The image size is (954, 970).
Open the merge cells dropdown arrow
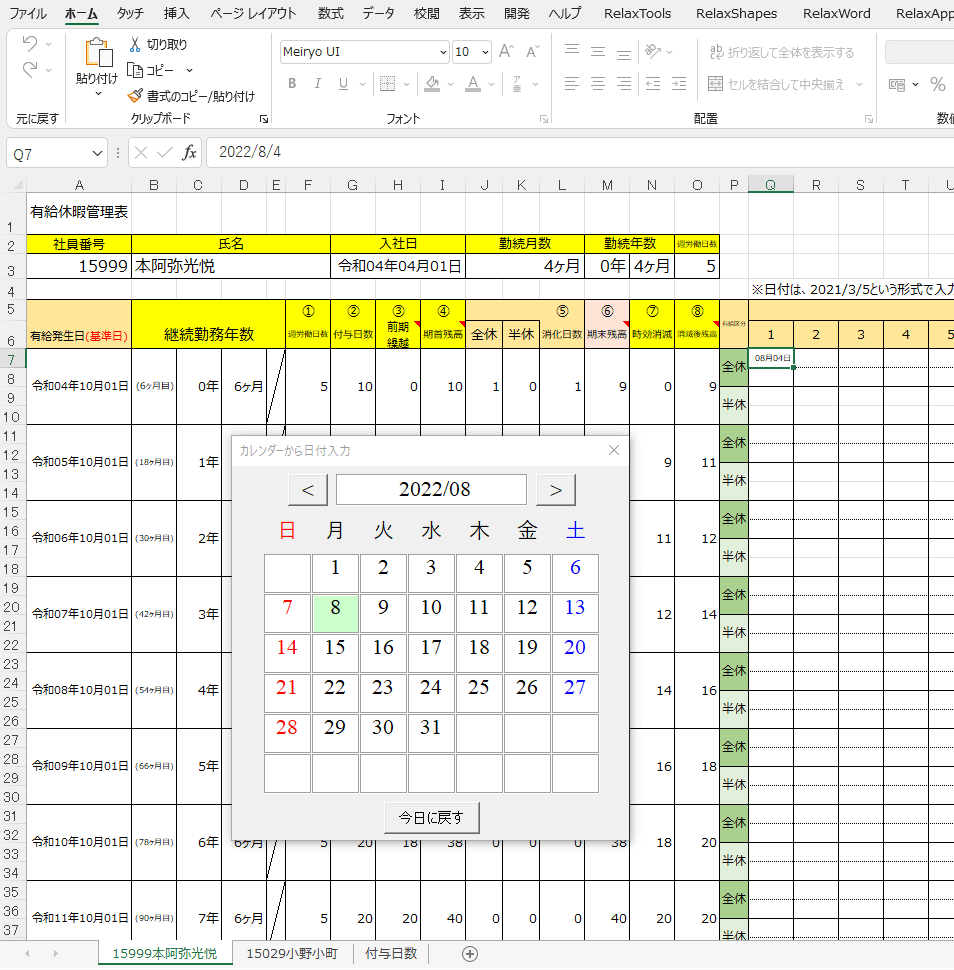(x=859, y=84)
